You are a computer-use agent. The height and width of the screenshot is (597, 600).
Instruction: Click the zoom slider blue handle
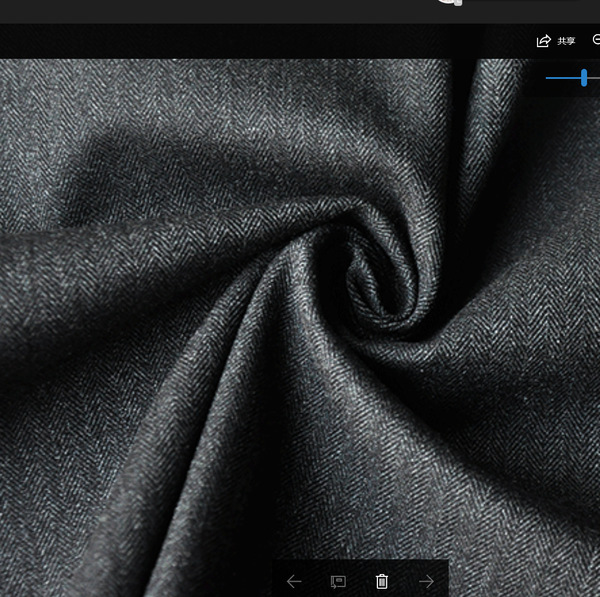(584, 78)
